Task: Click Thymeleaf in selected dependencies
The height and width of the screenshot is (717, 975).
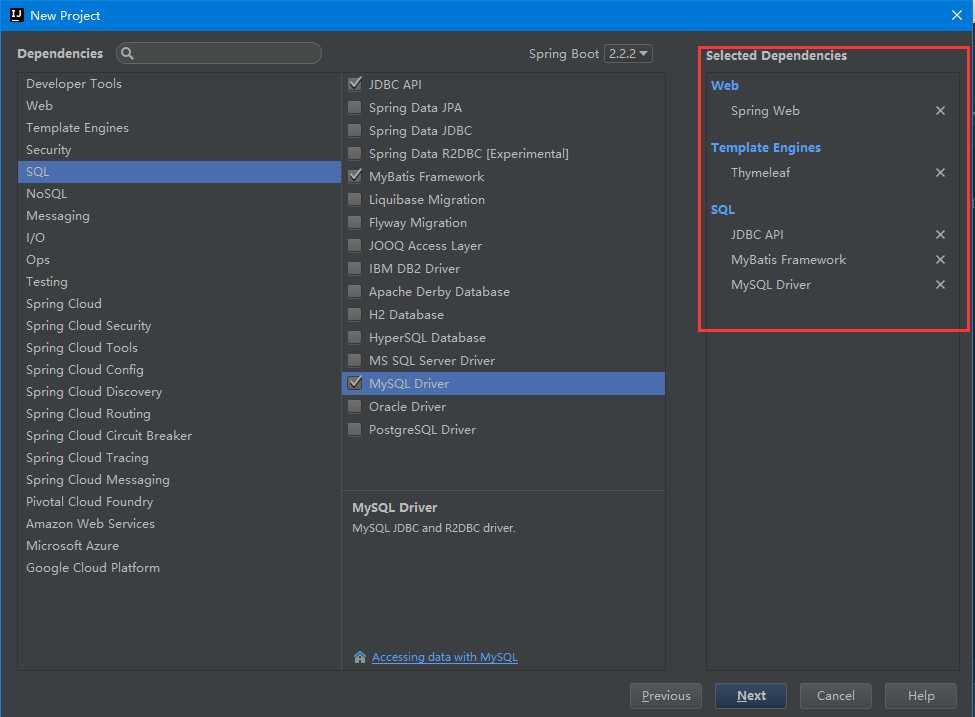Action: (x=760, y=173)
